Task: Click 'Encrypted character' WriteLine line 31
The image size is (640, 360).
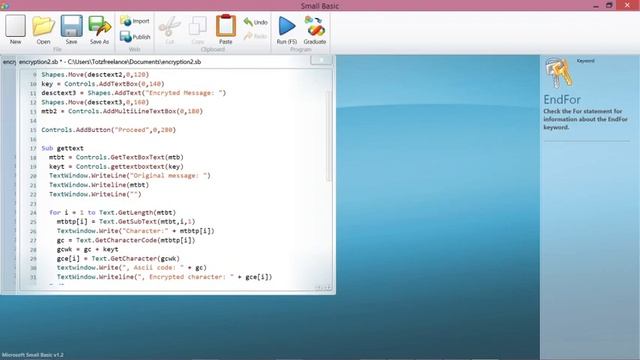Action: pyautogui.click(x=164, y=277)
